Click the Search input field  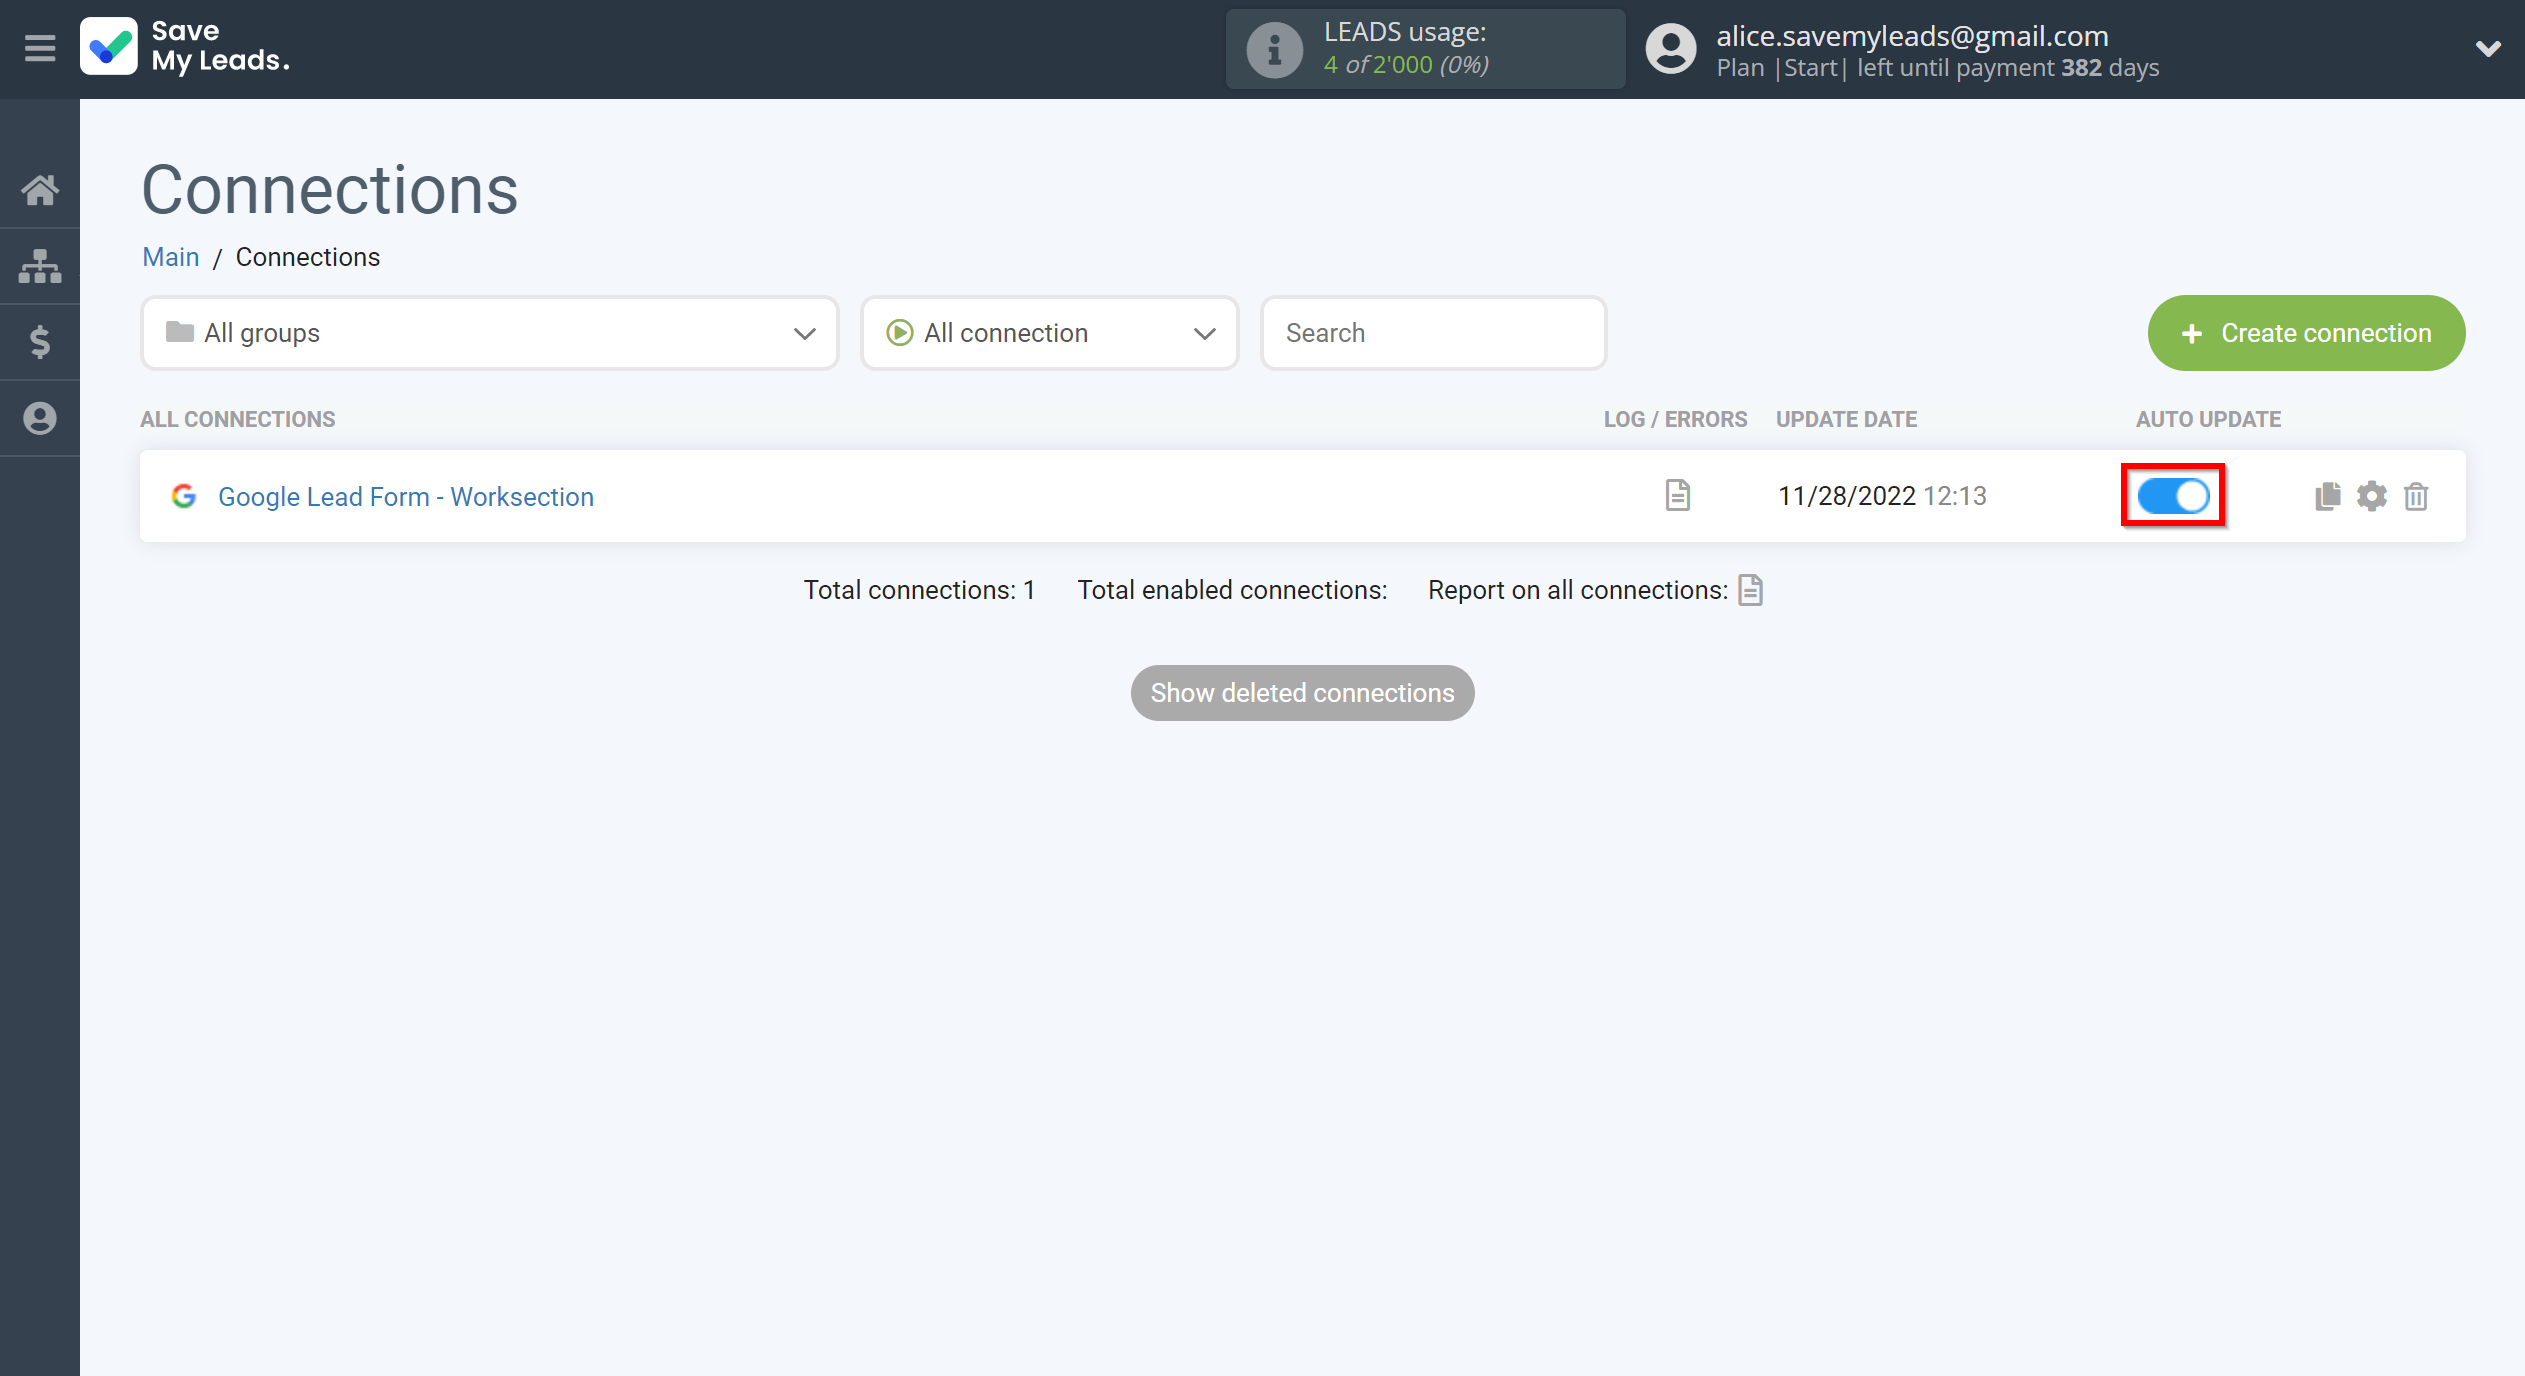tap(1432, 332)
